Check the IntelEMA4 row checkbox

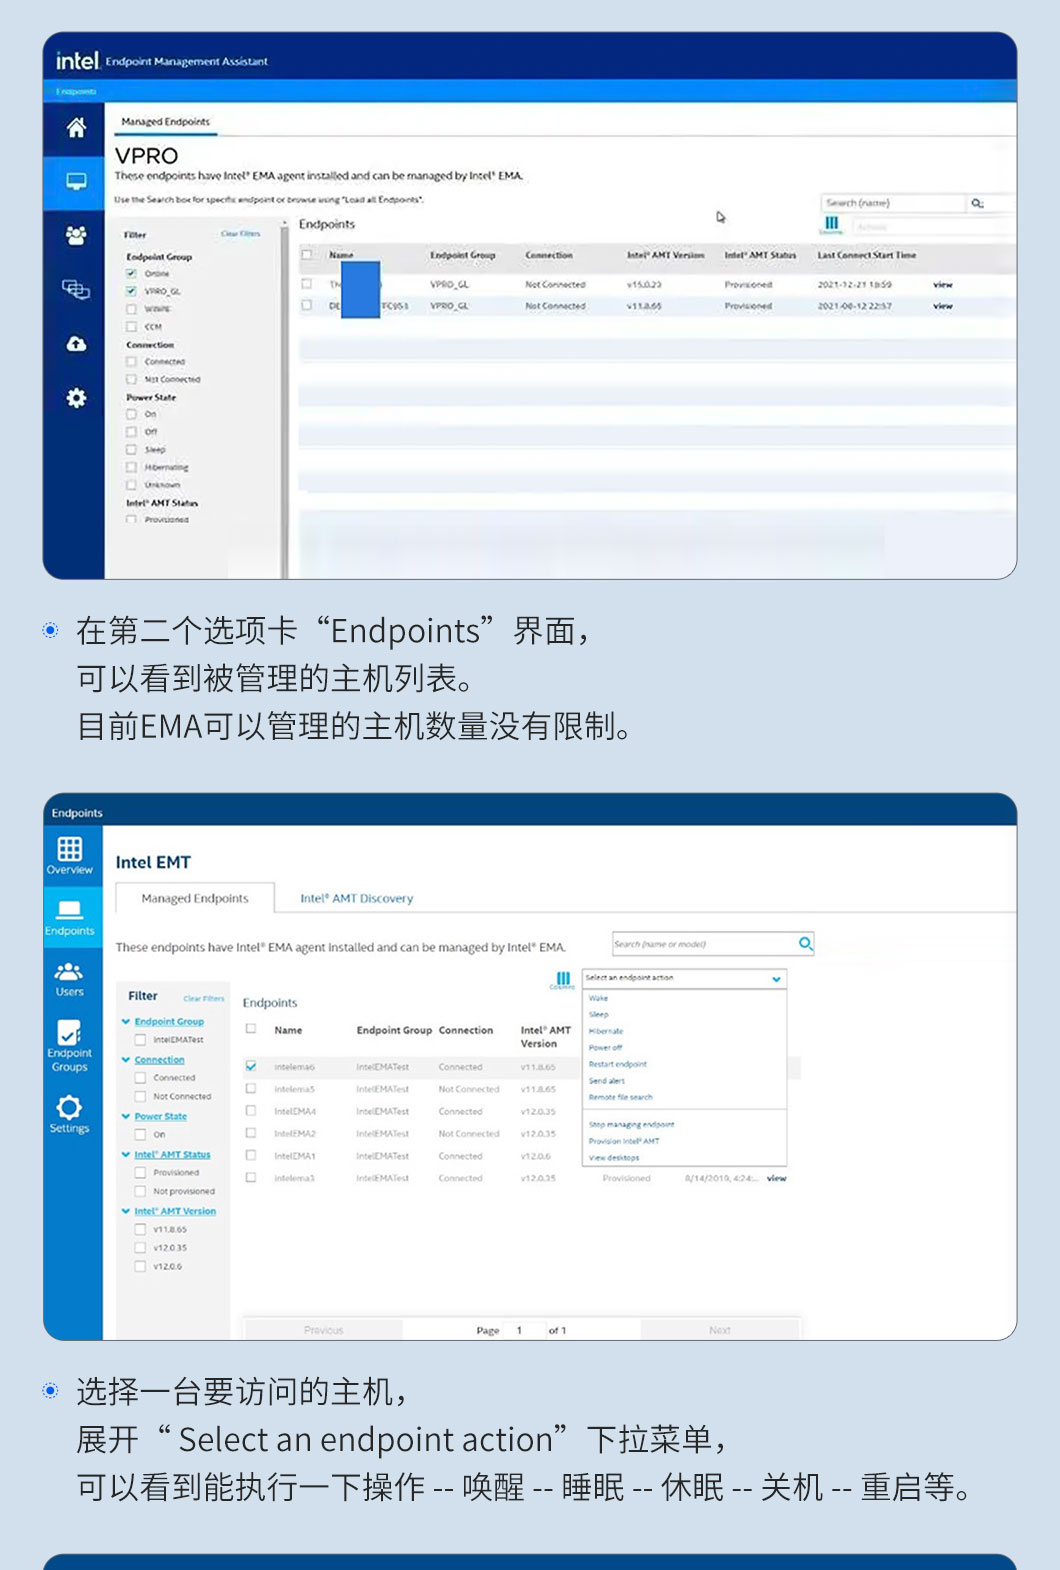251,1111
